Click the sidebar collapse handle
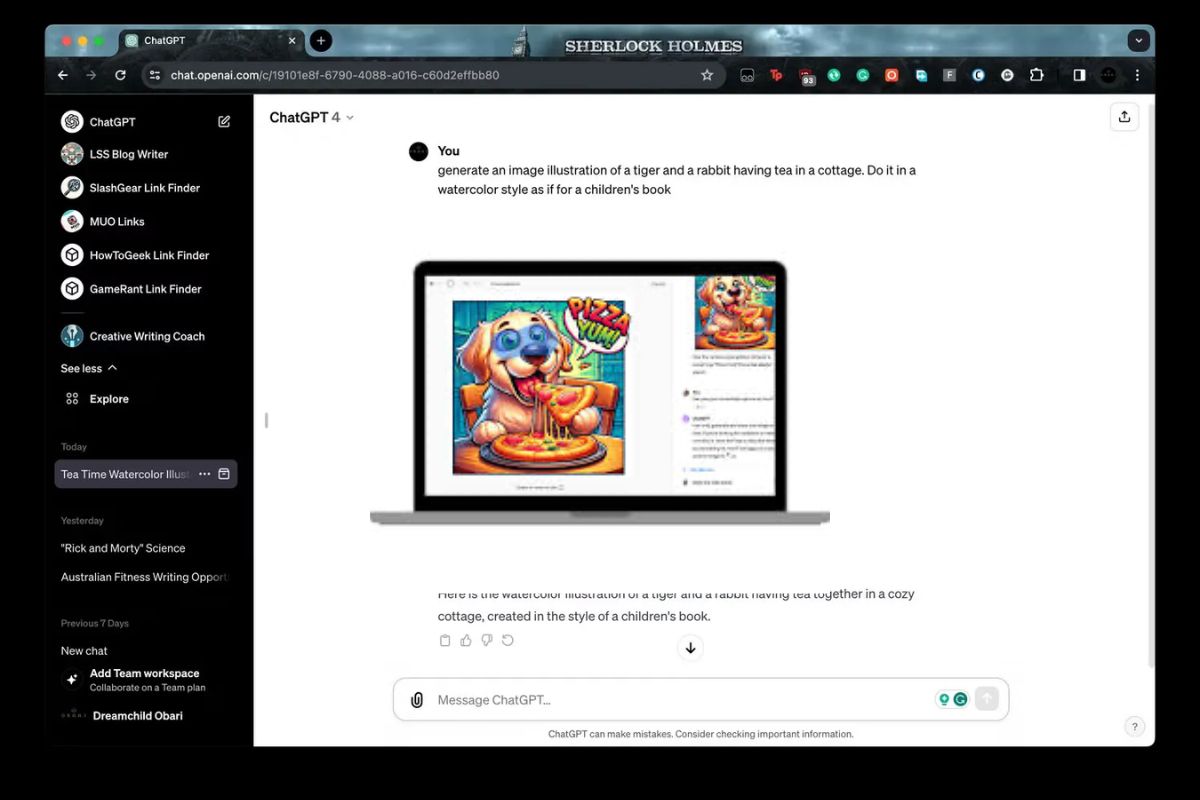The image size is (1200, 800). (266, 420)
